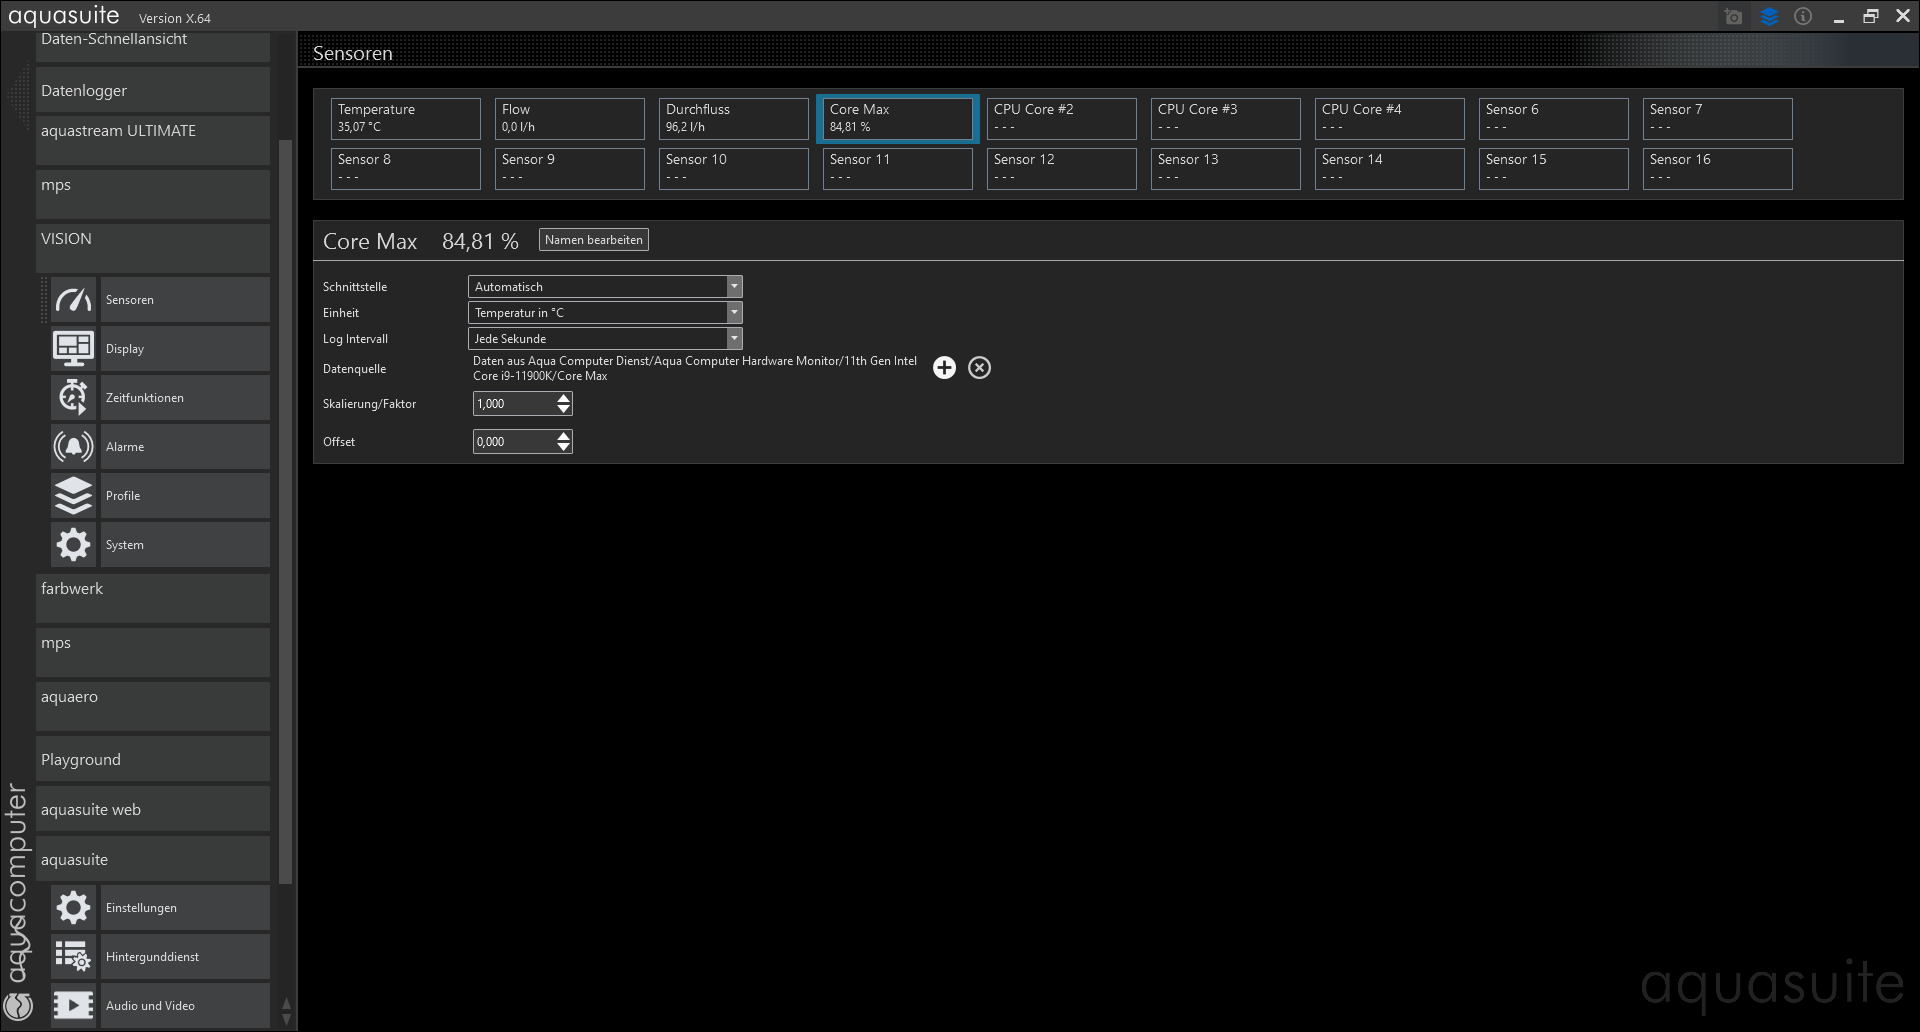Open the Profile layers icon in sidebar
The width and height of the screenshot is (1920, 1032).
(x=73, y=496)
